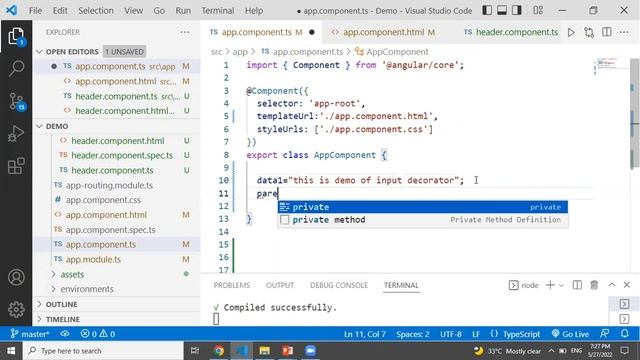Open Run and Debug view

pos(16,133)
